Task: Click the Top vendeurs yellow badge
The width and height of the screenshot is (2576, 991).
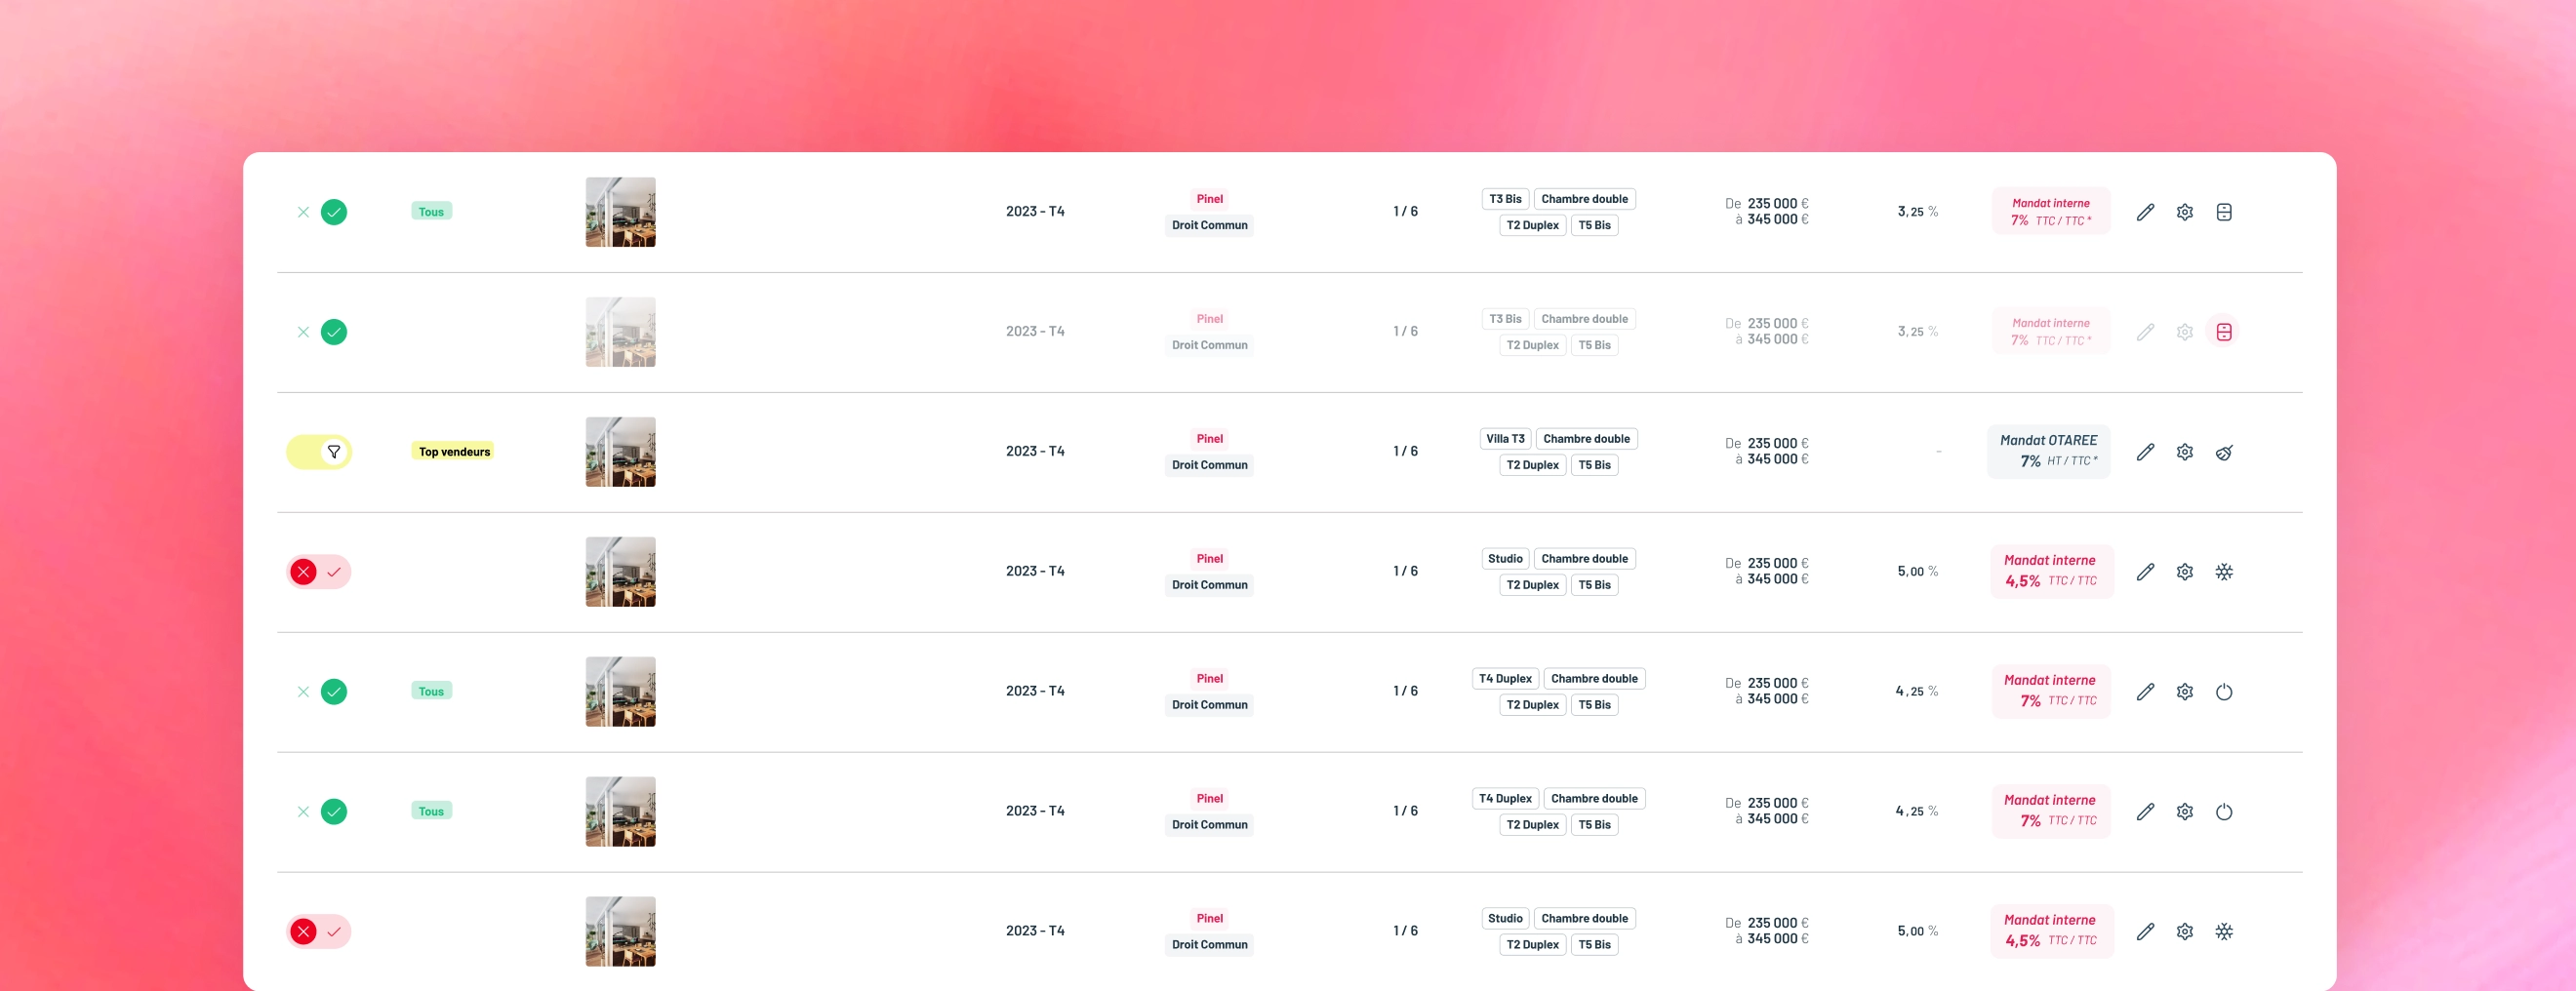Action: pos(454,452)
